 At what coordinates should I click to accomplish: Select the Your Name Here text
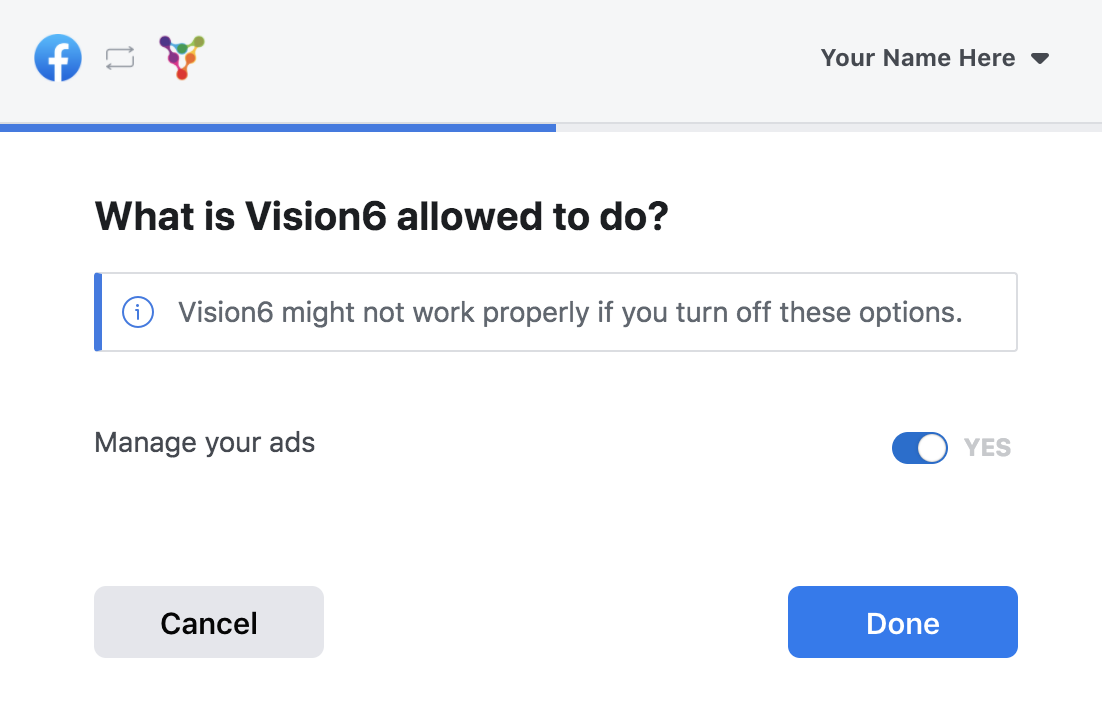click(x=918, y=58)
